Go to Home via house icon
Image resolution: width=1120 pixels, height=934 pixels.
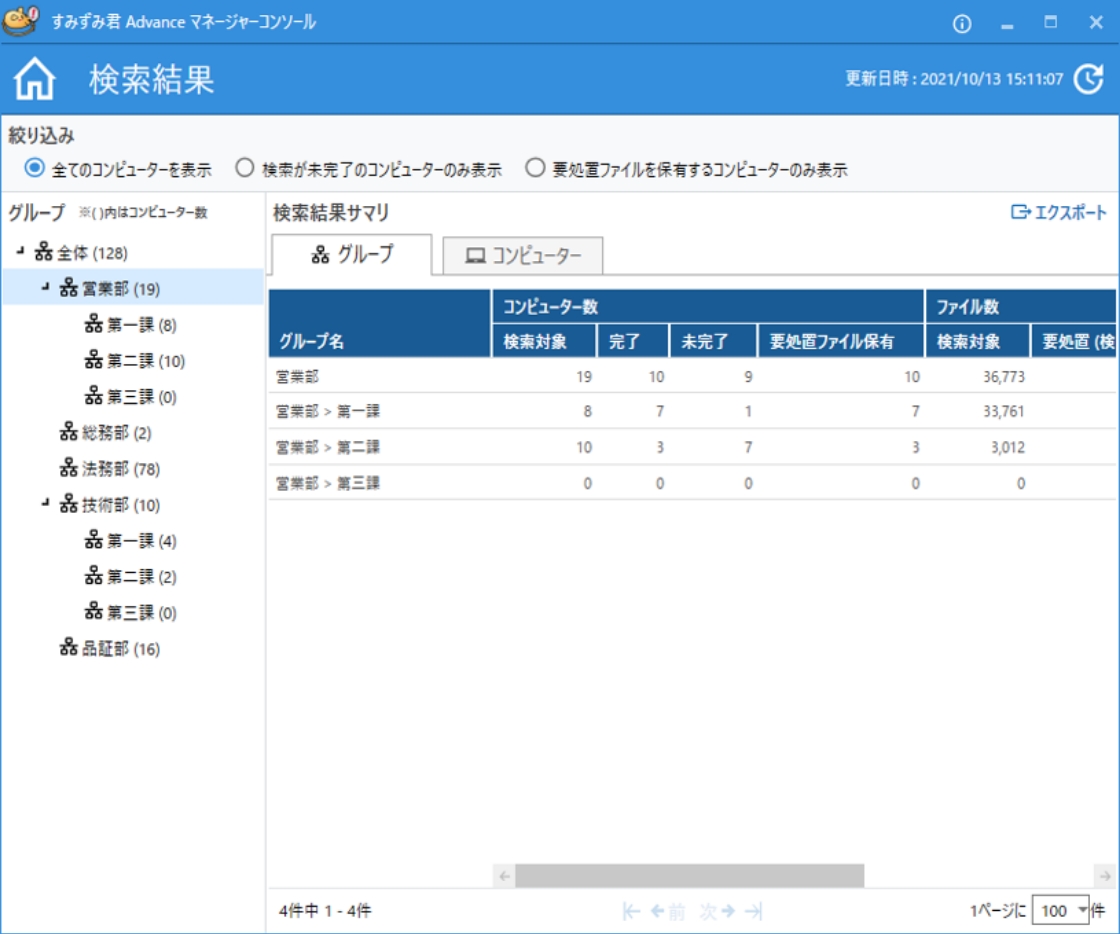34,79
